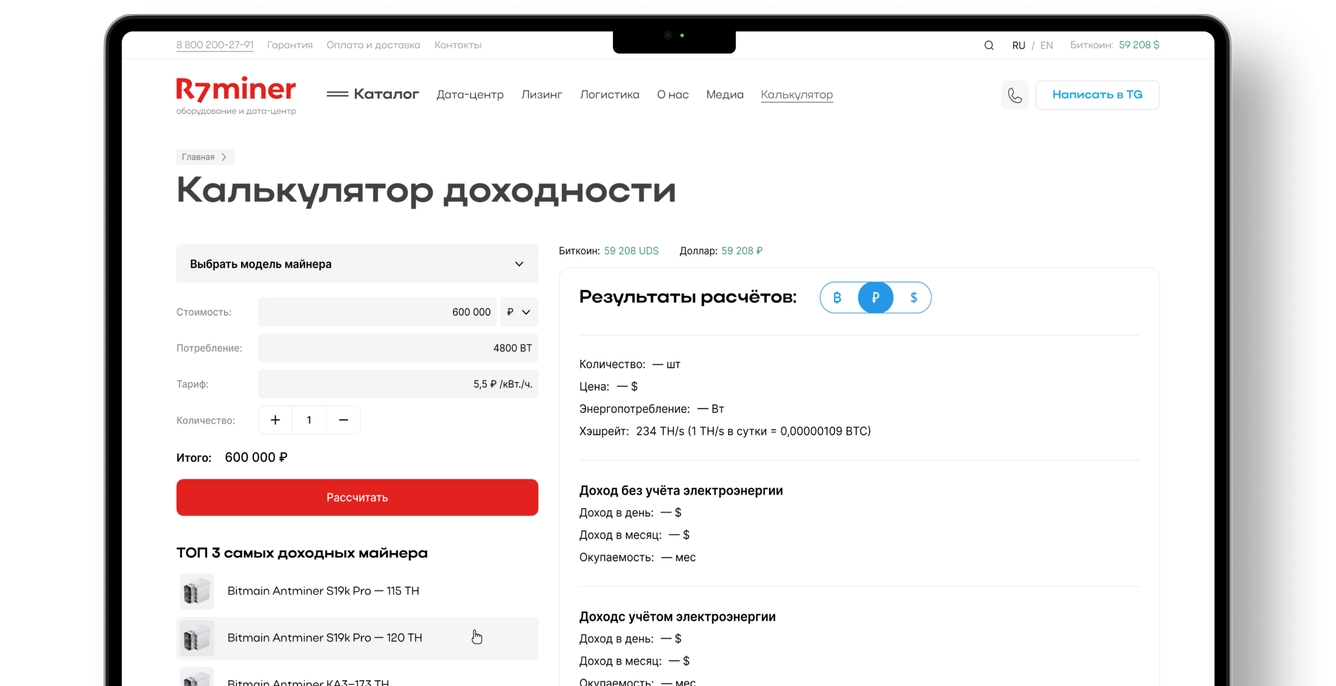The height and width of the screenshot is (686, 1336).
Task: Open the Дата-центр navigation item
Action: tap(470, 94)
